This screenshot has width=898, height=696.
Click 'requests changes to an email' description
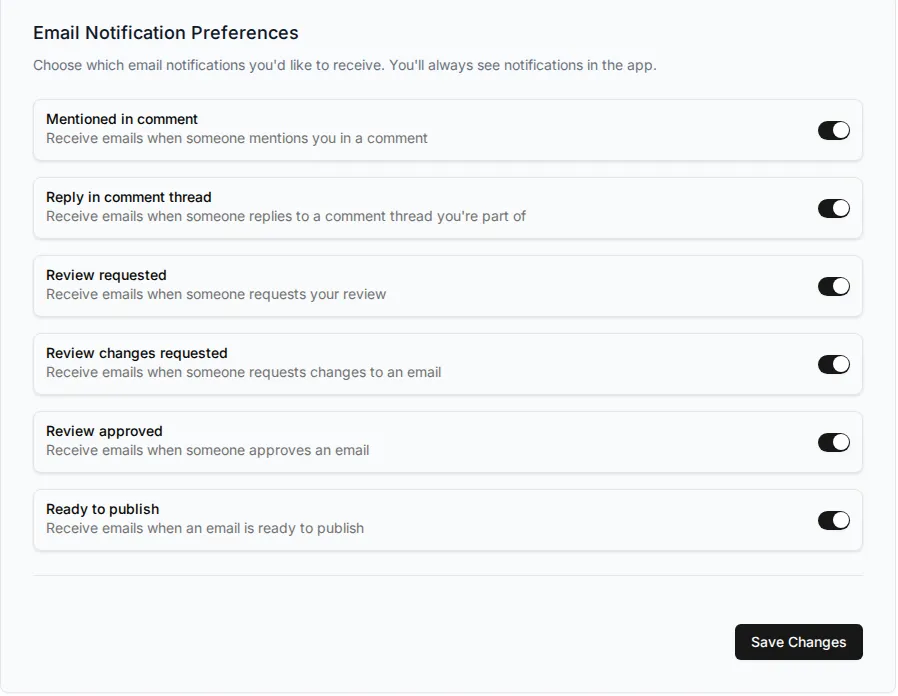pos(244,372)
